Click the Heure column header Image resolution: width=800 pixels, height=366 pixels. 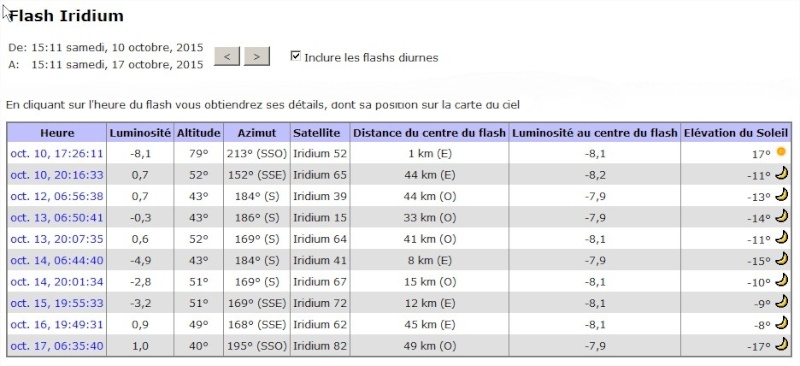point(57,133)
